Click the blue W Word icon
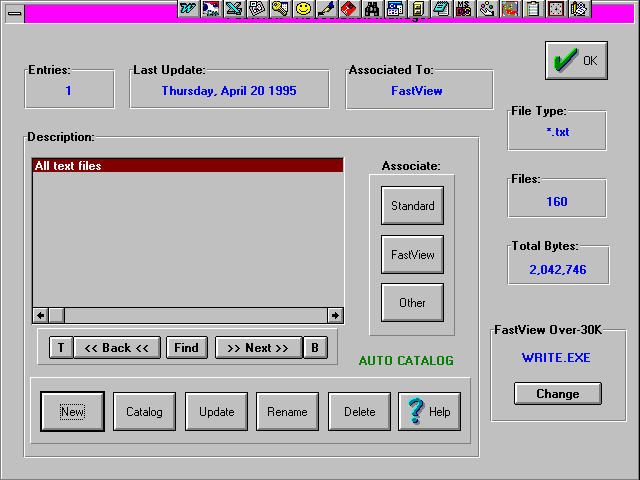Viewport: 640px width, 480px height. pos(188,8)
